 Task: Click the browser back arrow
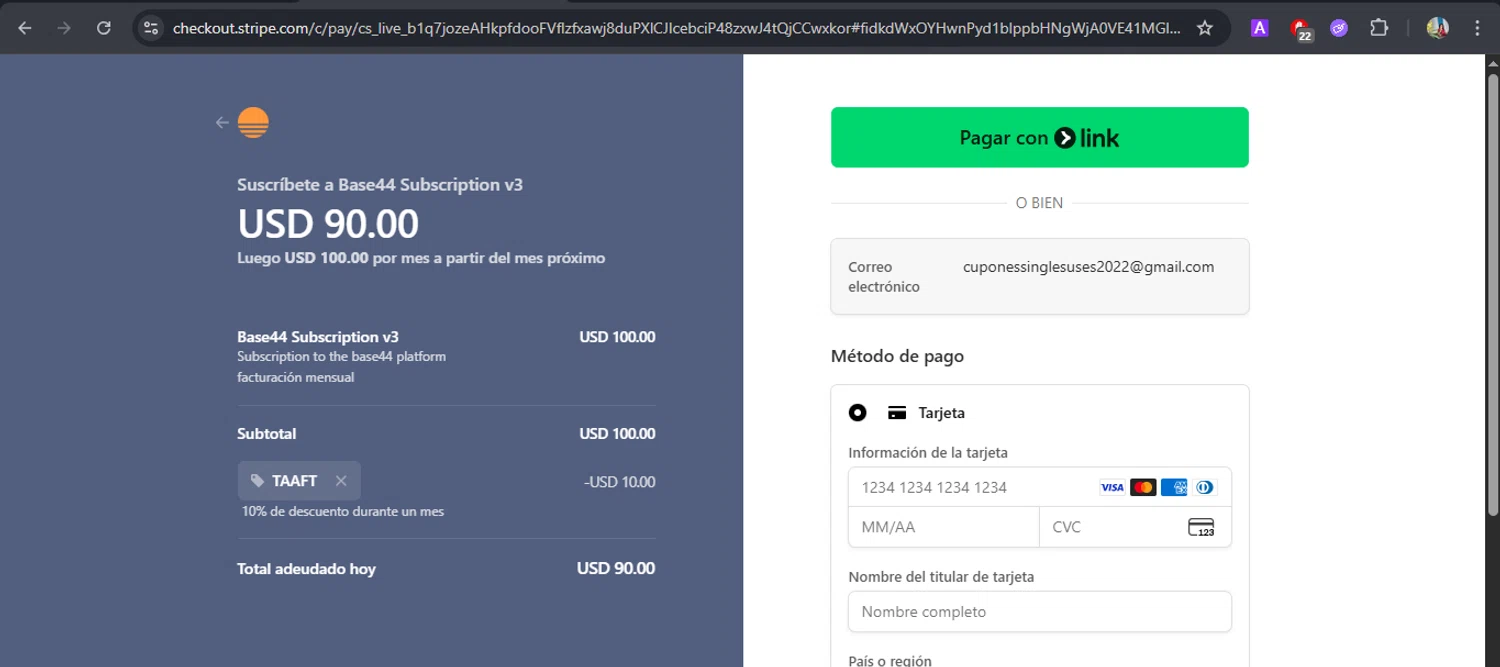(x=25, y=28)
